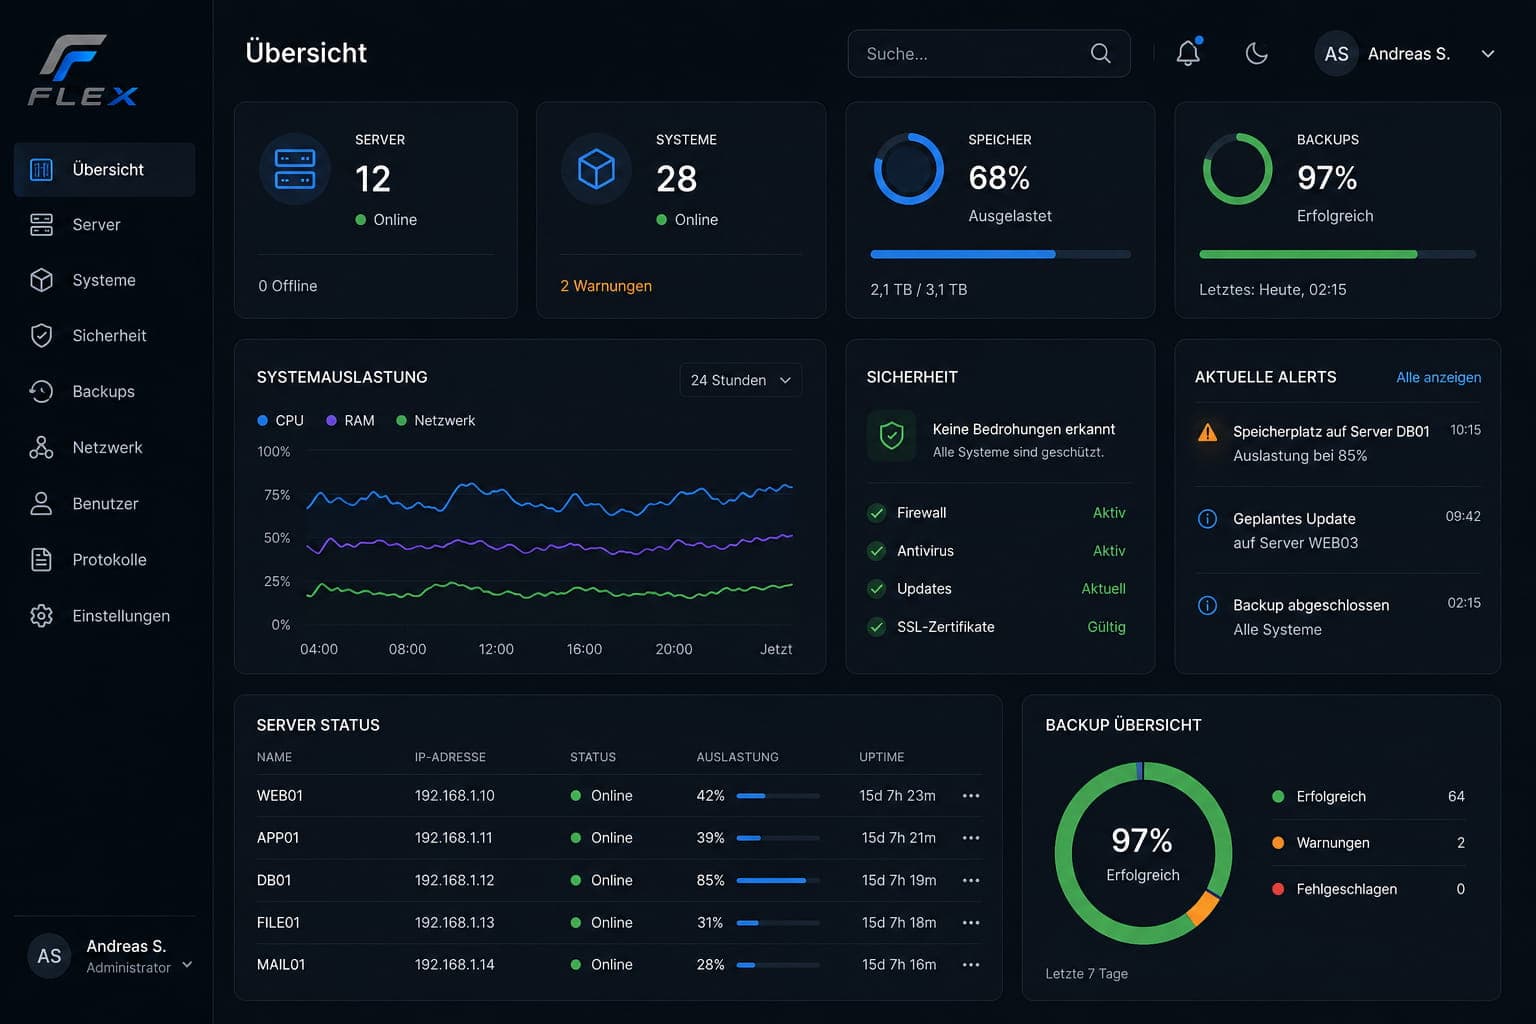
Task: Open the row actions menu for APP01
Action: [971, 838]
